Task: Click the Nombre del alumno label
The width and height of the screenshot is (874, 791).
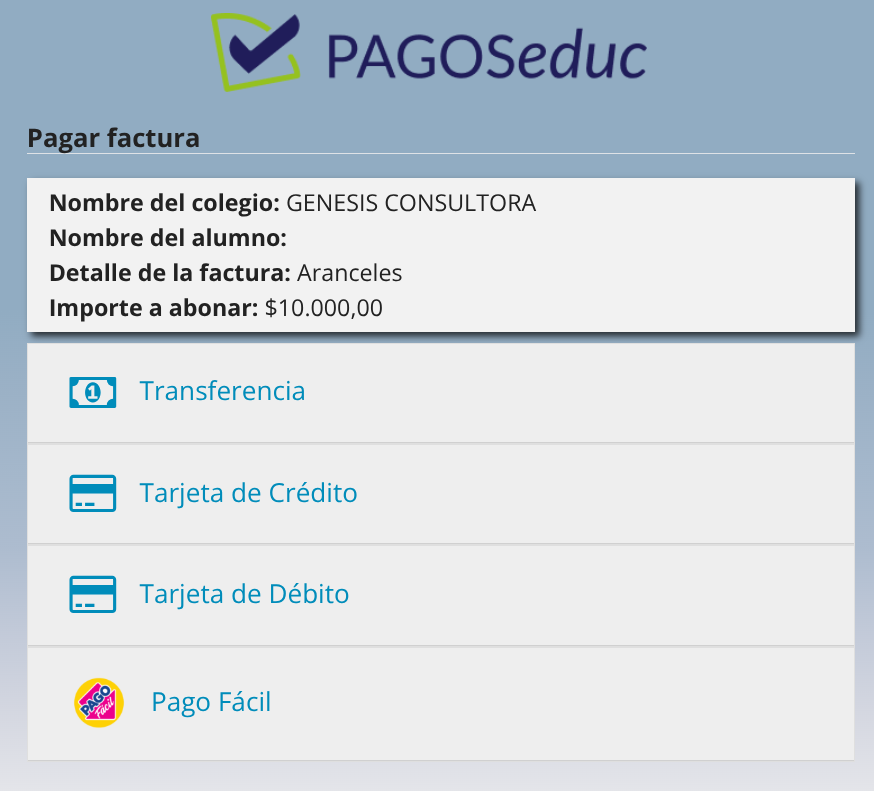Action: [x=168, y=238]
